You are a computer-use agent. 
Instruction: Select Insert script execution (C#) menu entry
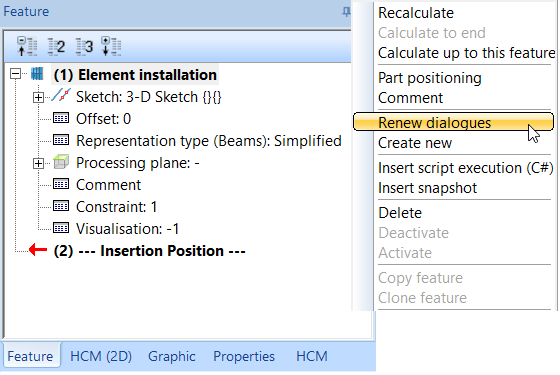(x=466, y=168)
